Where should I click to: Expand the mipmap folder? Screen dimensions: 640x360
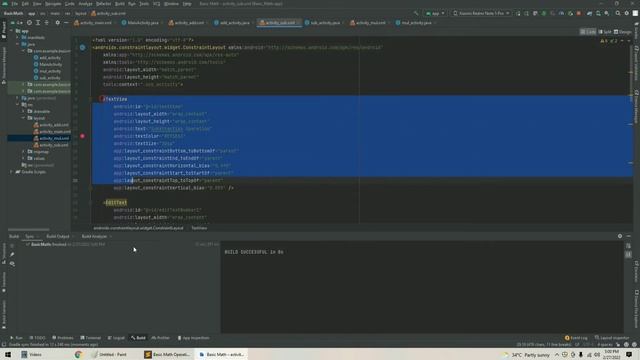click(x=24, y=151)
